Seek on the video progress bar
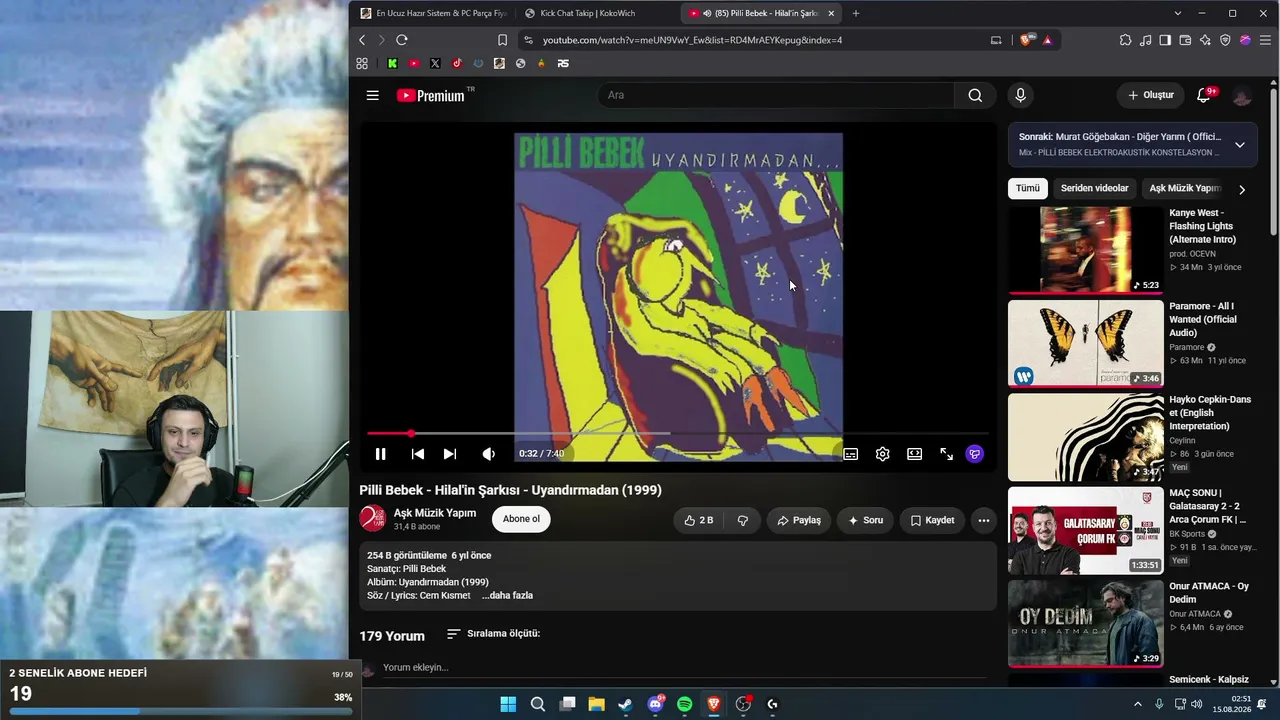Screen dimensions: 1280x720 click(x=678, y=433)
